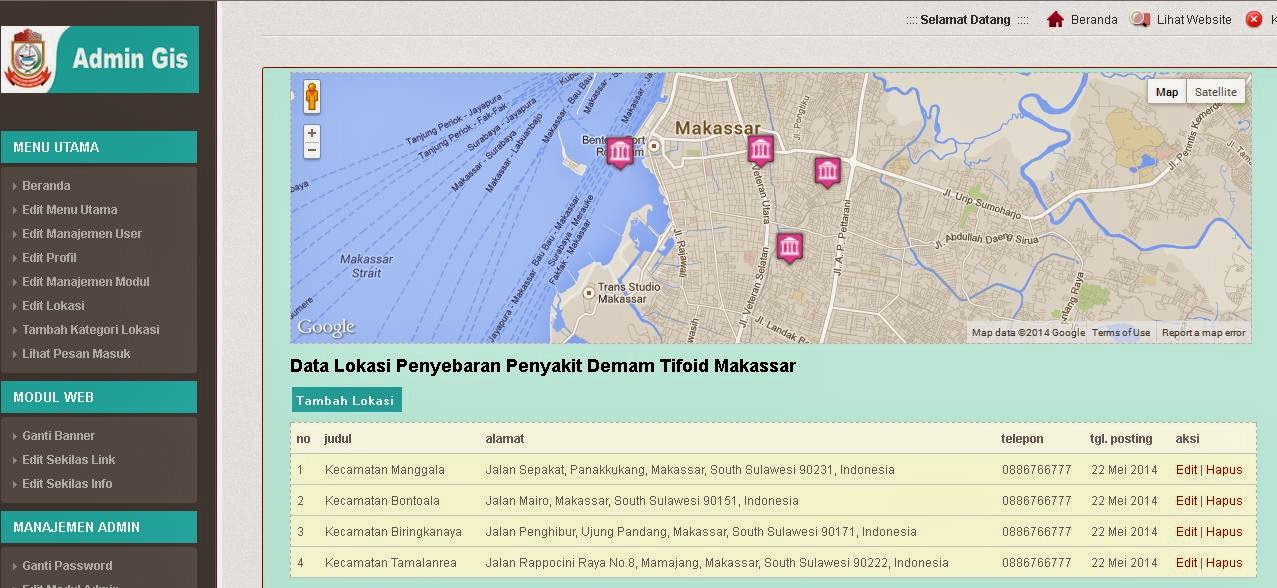
Task: Click the MENU UTAMA section header
Action: pos(99,147)
